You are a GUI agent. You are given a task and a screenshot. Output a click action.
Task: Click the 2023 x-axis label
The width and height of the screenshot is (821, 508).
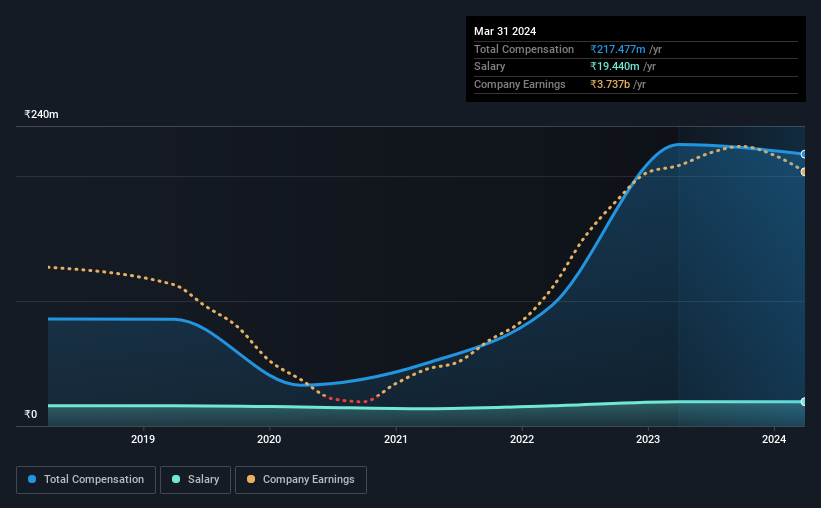tap(648, 439)
